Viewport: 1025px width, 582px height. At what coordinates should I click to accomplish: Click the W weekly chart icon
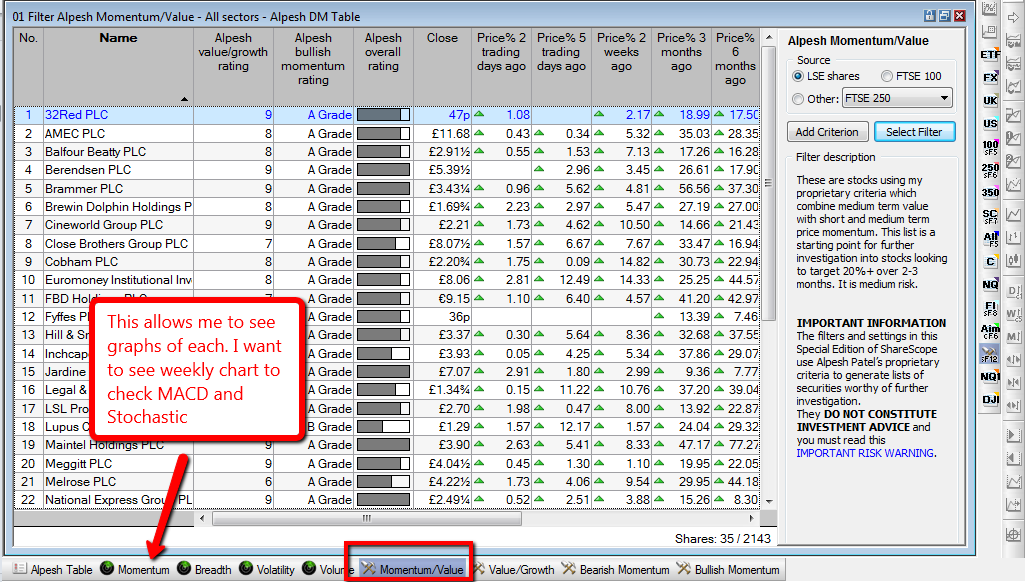click(1013, 314)
